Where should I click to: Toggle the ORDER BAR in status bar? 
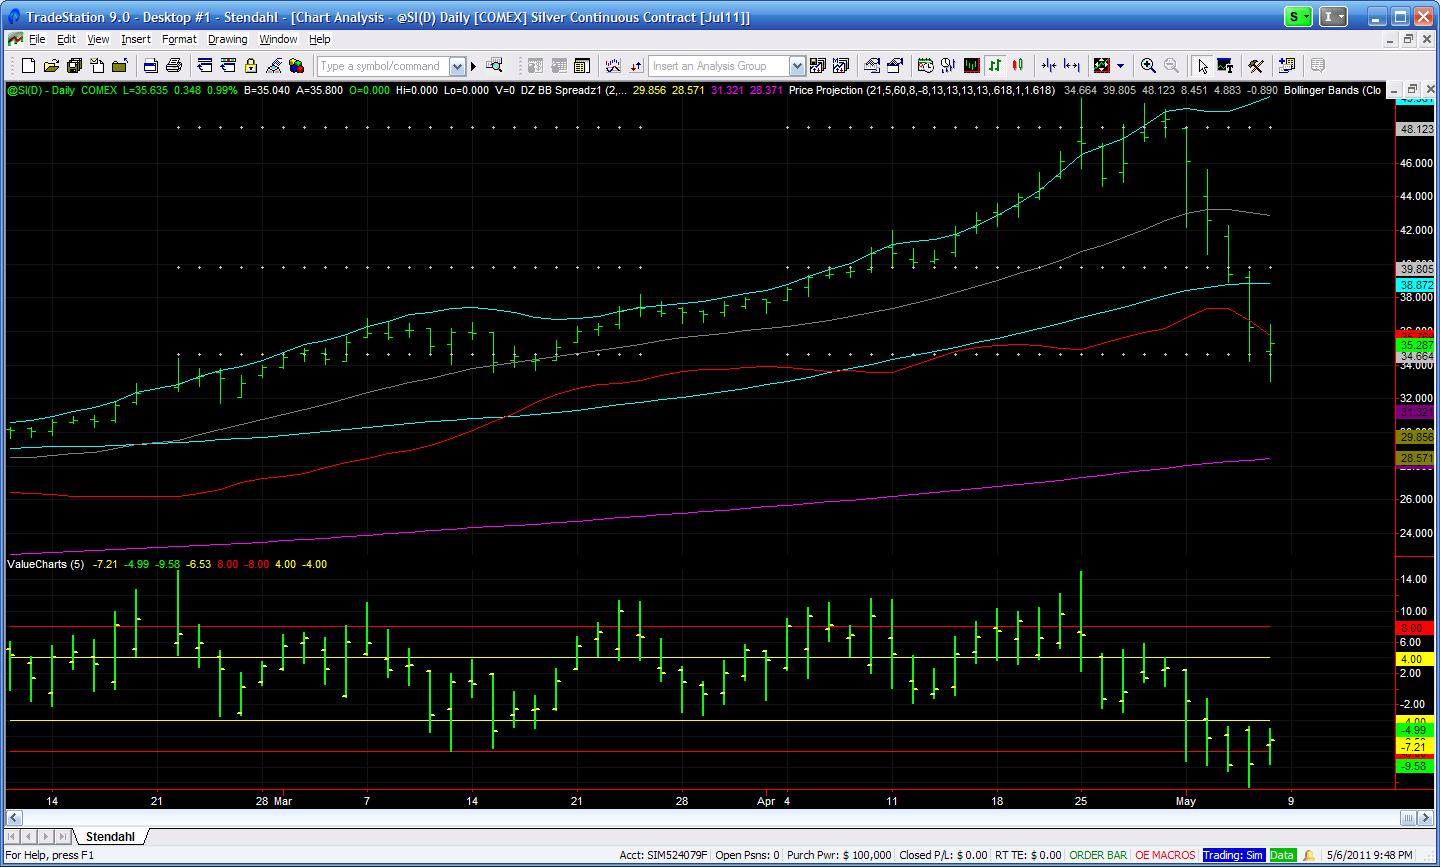coord(1097,855)
